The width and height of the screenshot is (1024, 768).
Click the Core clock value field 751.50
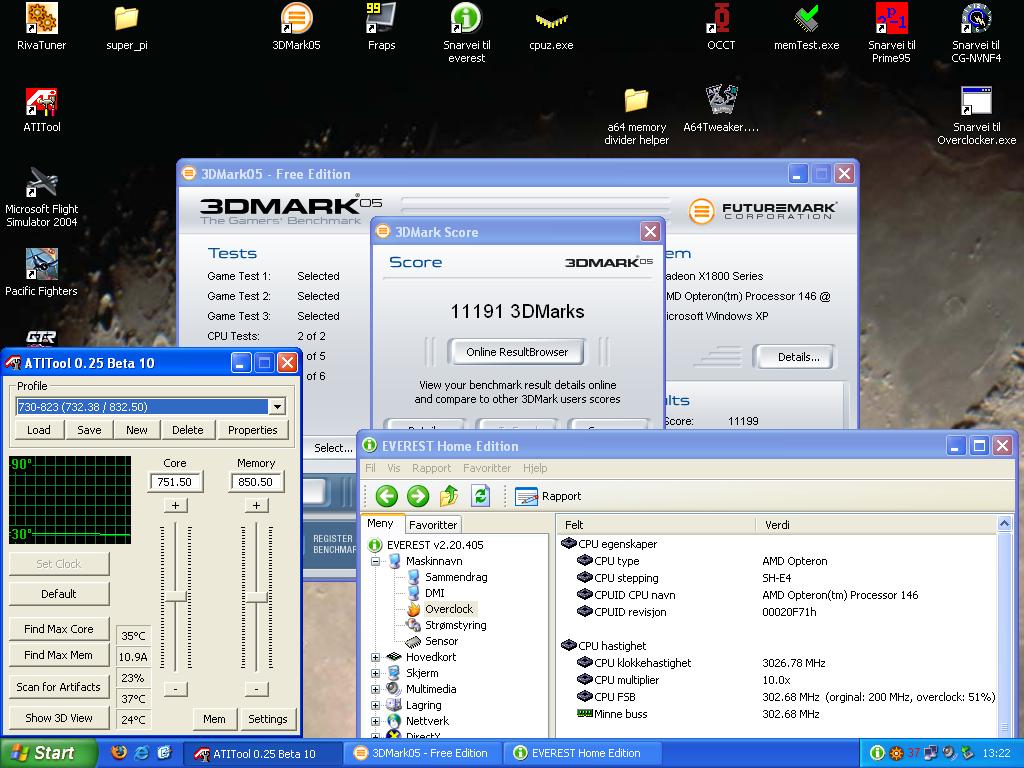pyautogui.click(x=174, y=482)
